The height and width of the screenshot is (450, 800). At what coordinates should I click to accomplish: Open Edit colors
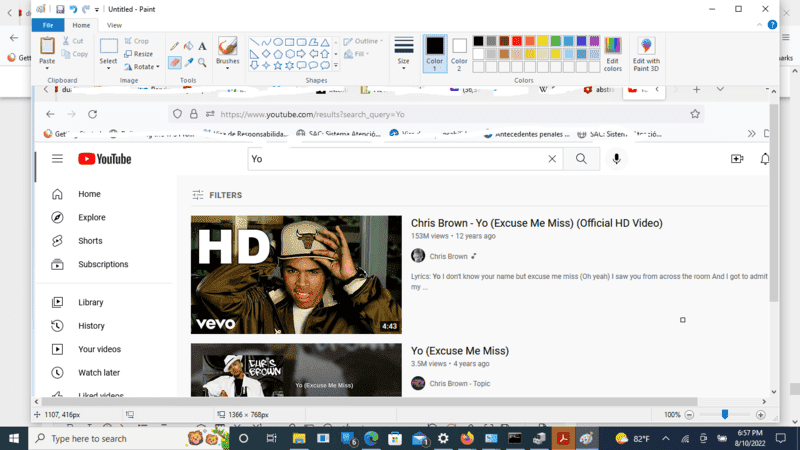pos(612,54)
